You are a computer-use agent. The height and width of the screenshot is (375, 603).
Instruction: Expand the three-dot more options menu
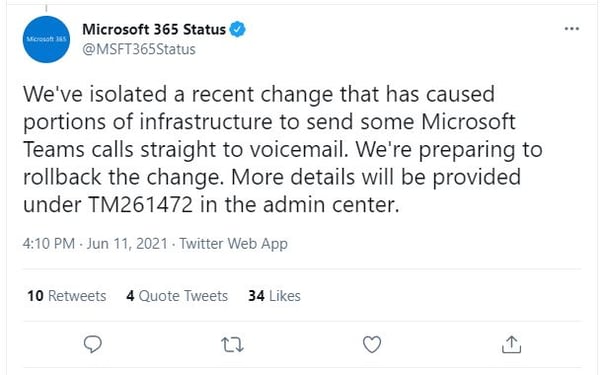point(572,29)
